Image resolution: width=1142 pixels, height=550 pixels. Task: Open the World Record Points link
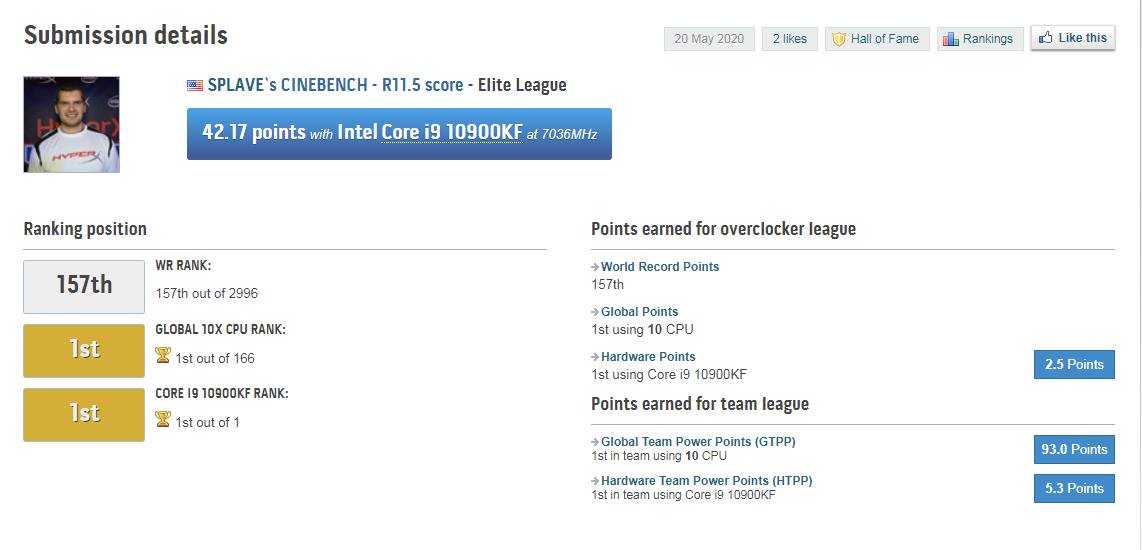point(660,267)
